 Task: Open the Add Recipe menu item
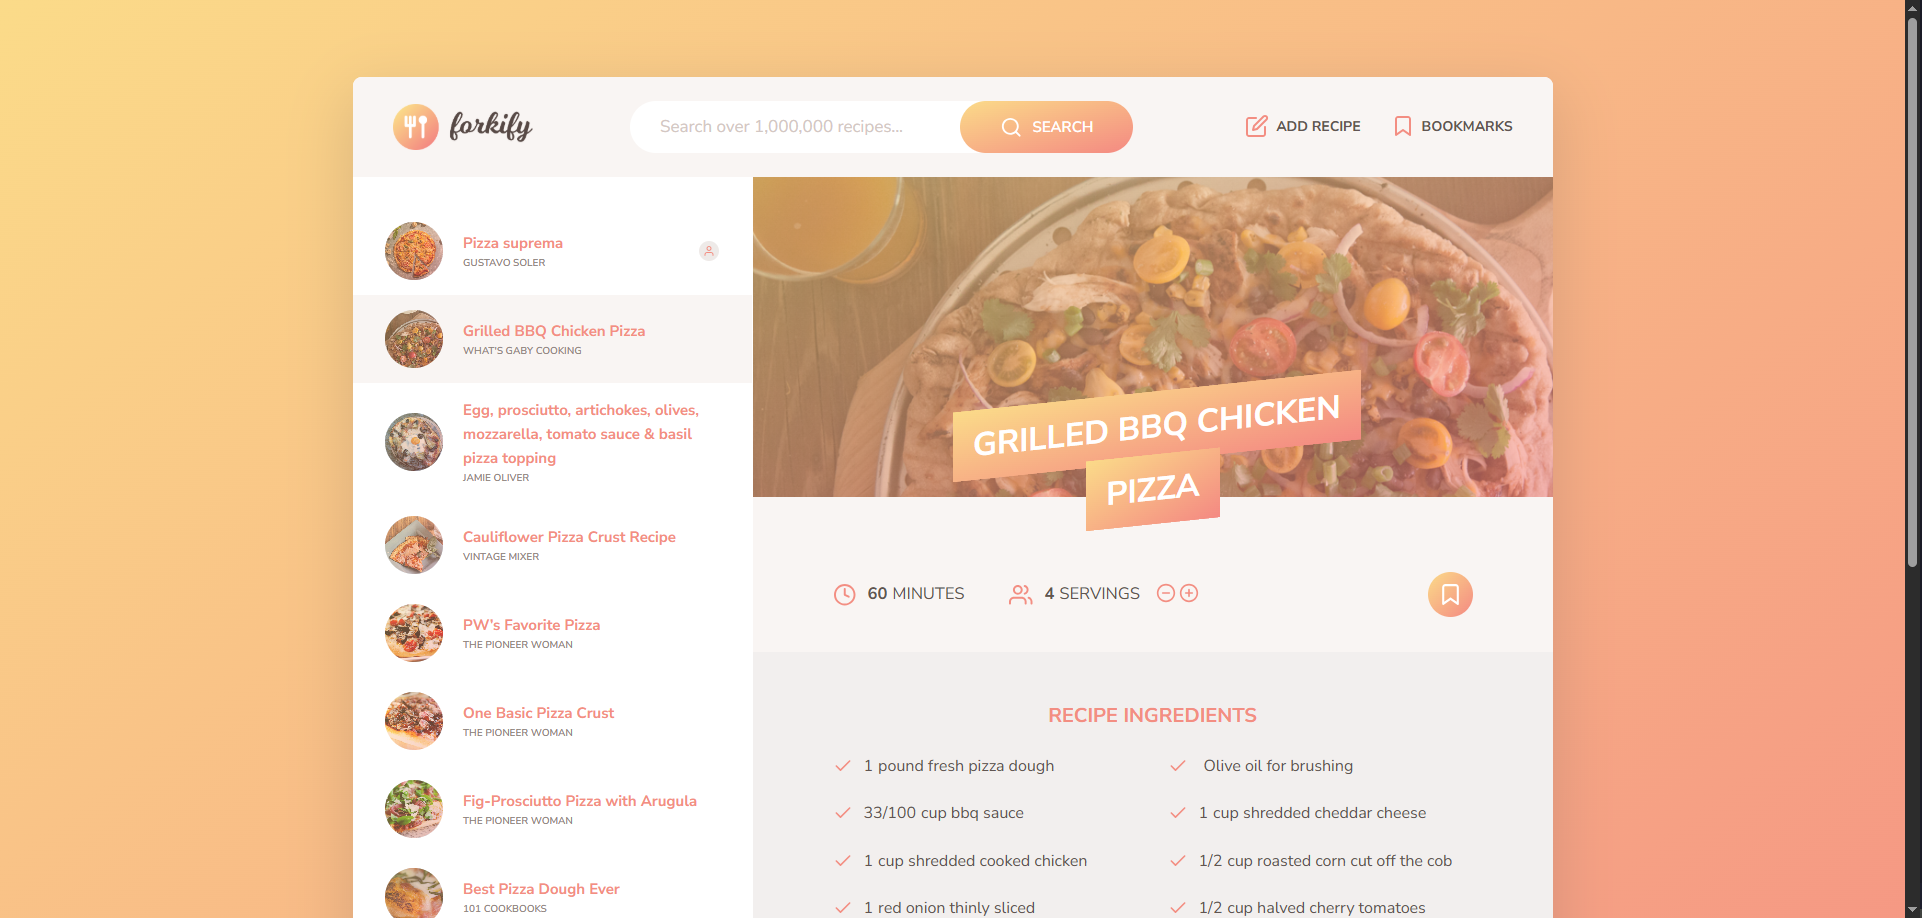pyautogui.click(x=1303, y=126)
